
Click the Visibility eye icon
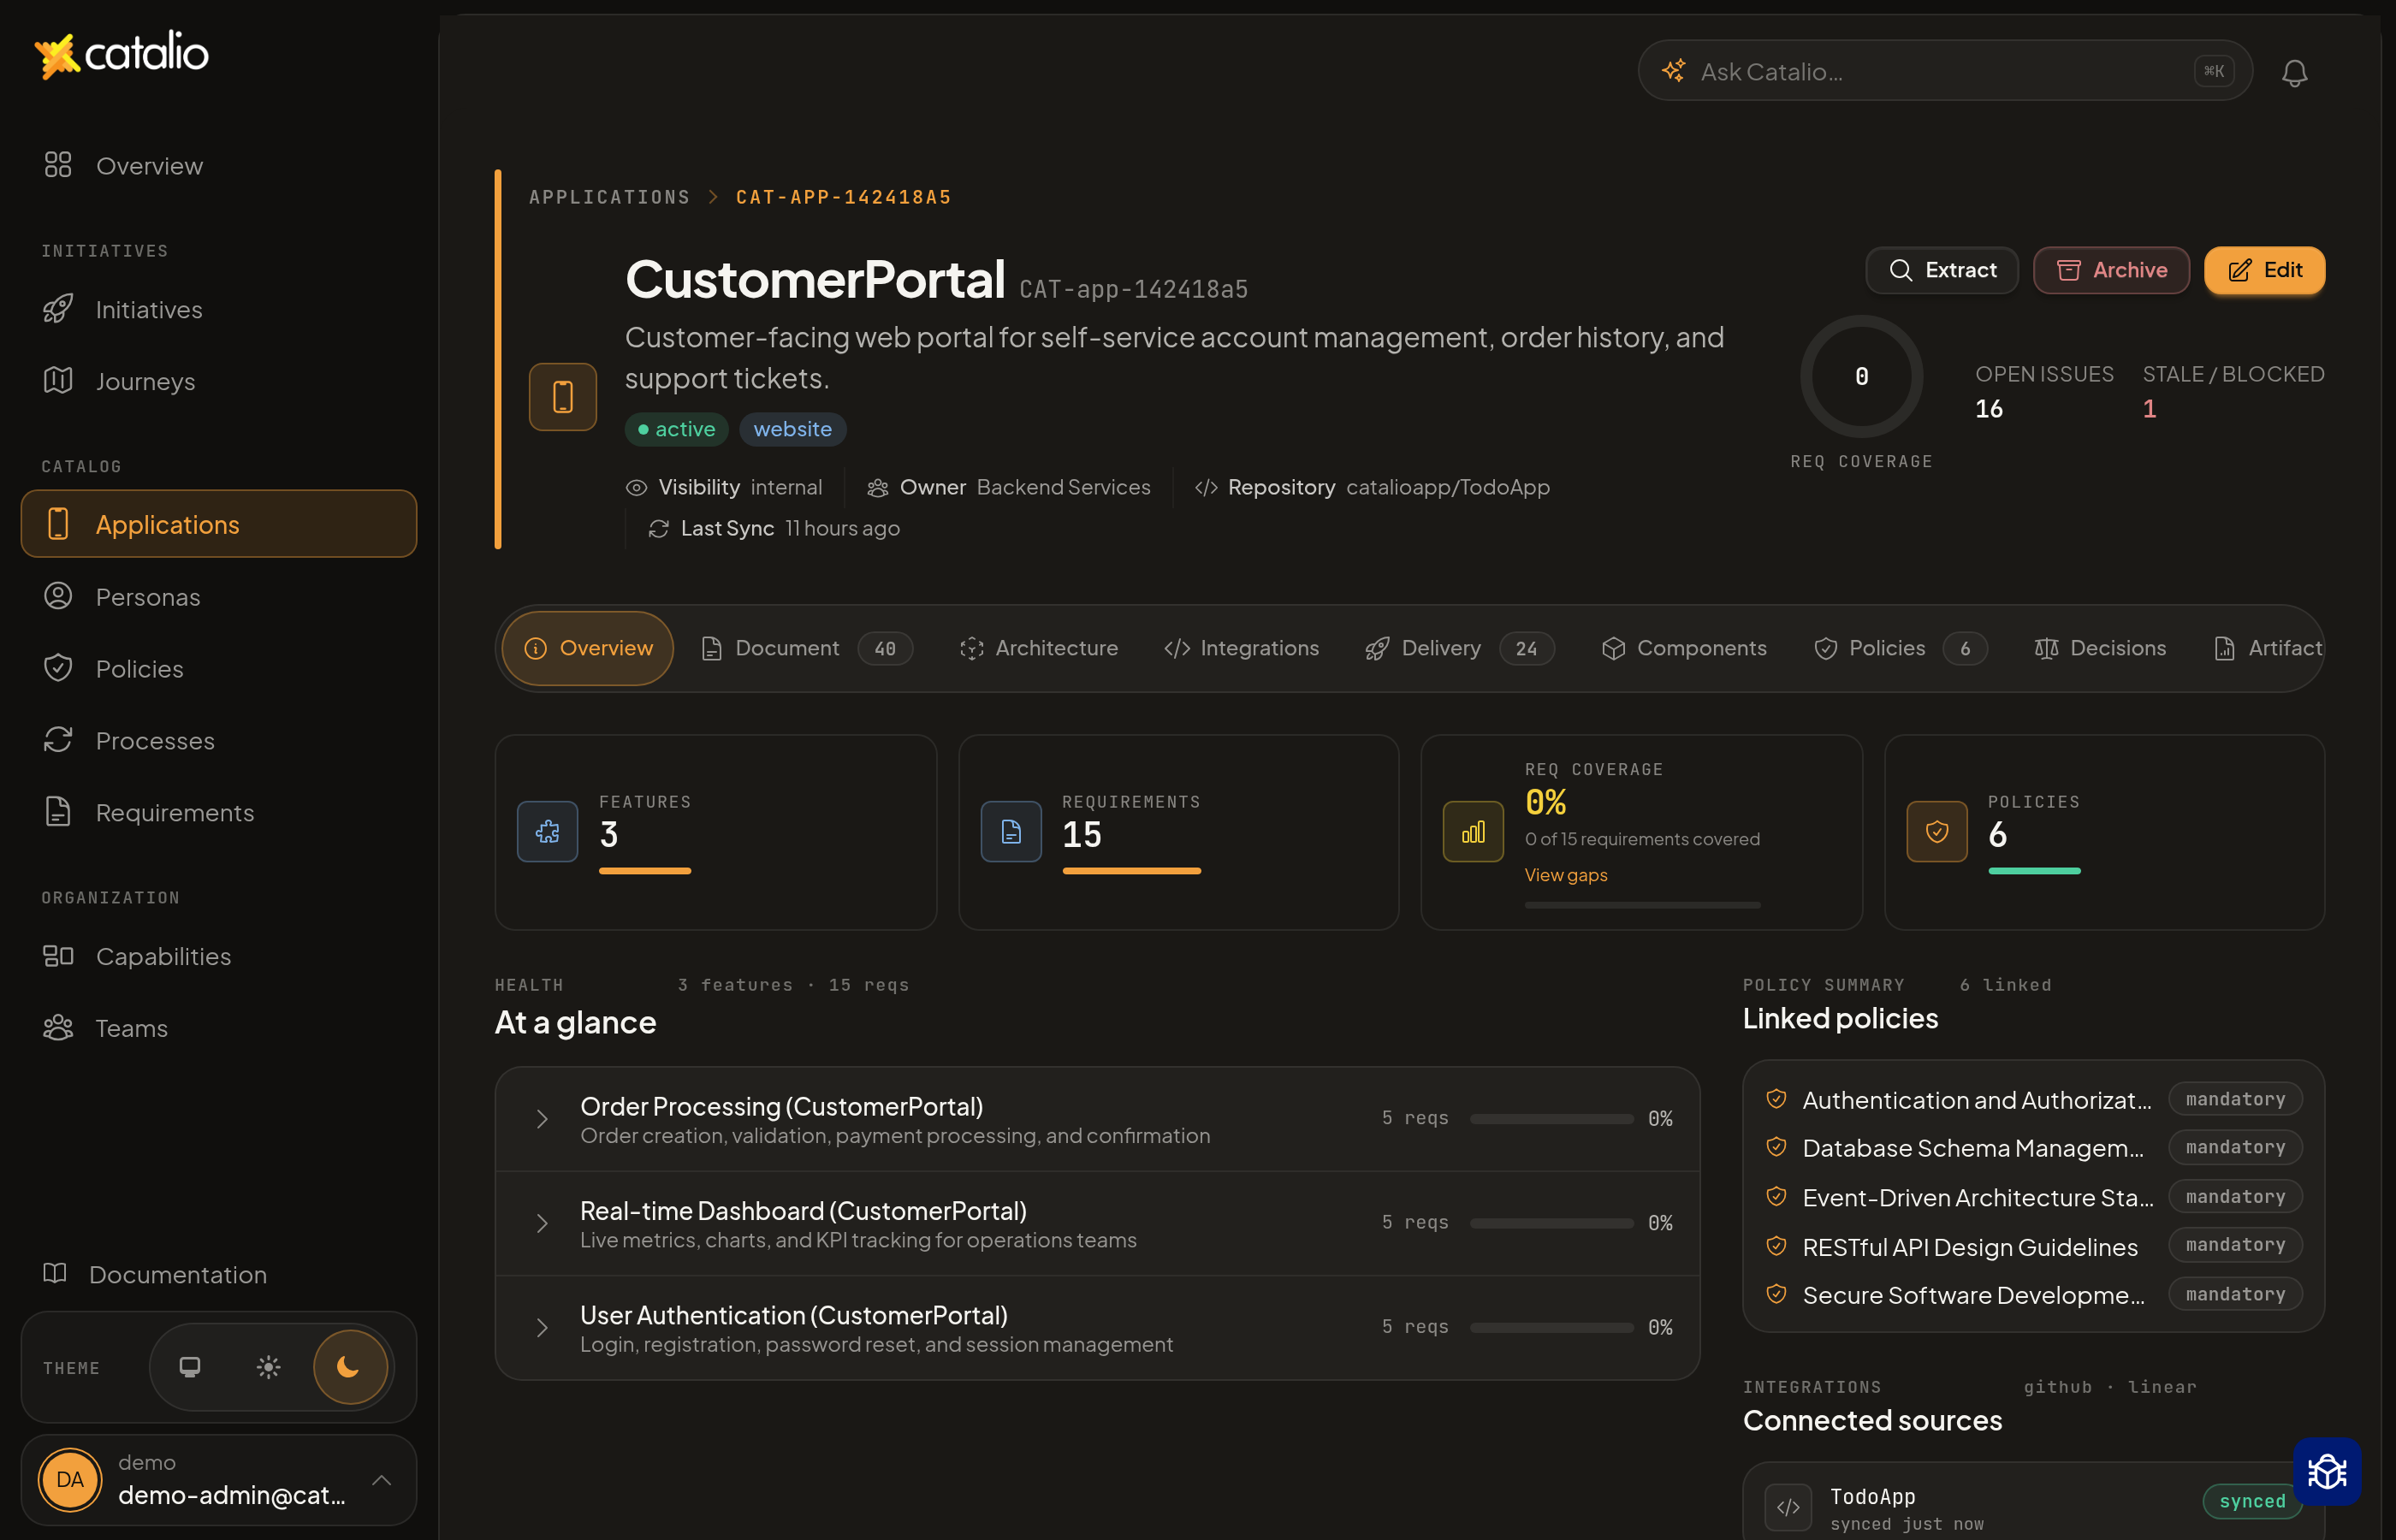point(636,488)
